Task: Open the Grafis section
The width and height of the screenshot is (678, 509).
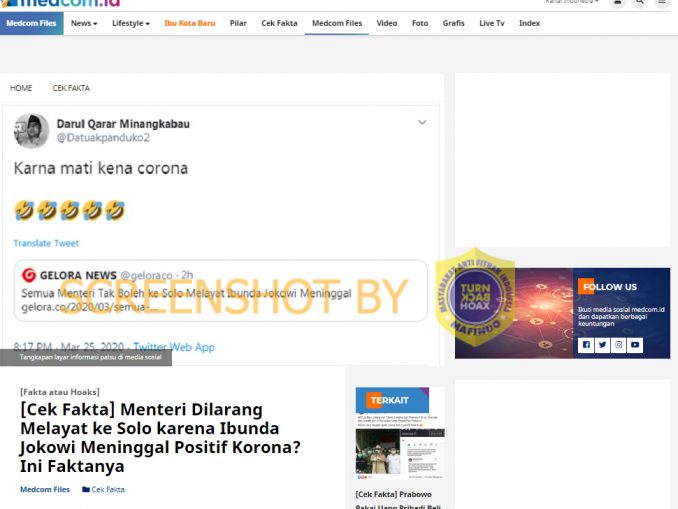Action: tap(454, 23)
